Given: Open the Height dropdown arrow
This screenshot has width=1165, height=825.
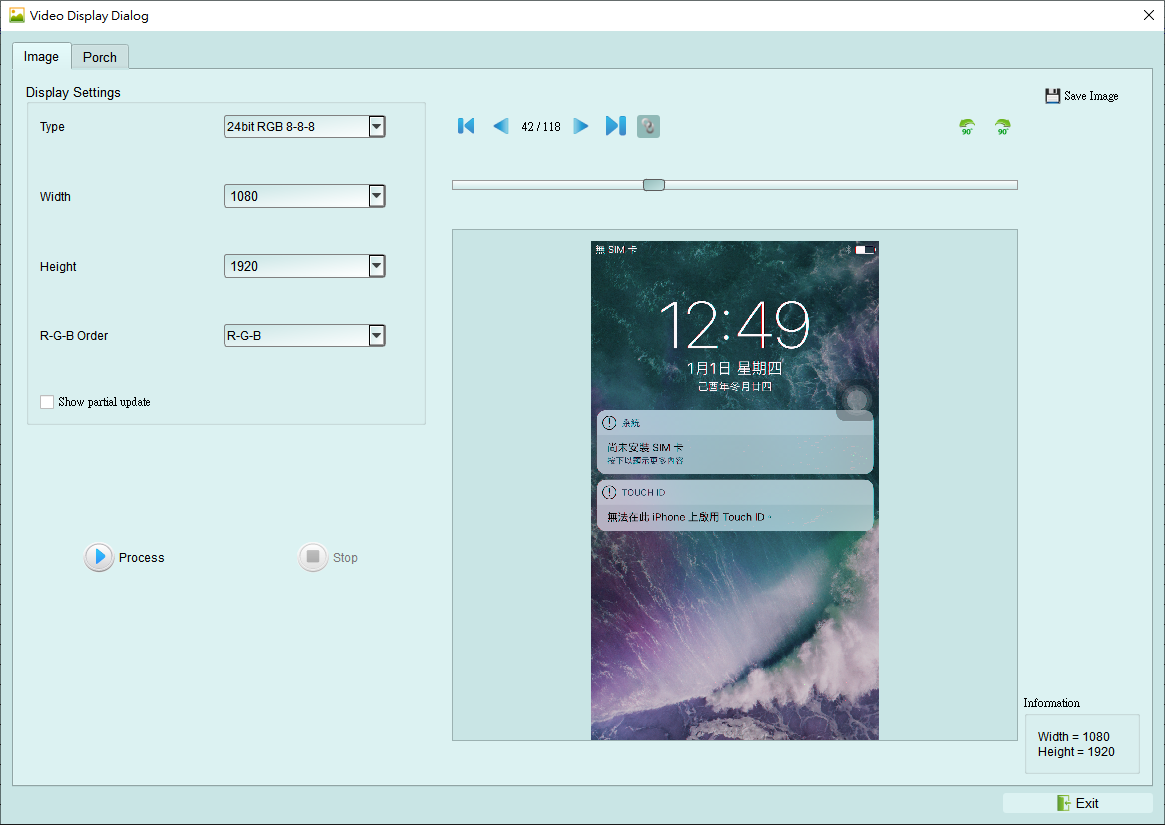Looking at the screenshot, I should click(377, 266).
